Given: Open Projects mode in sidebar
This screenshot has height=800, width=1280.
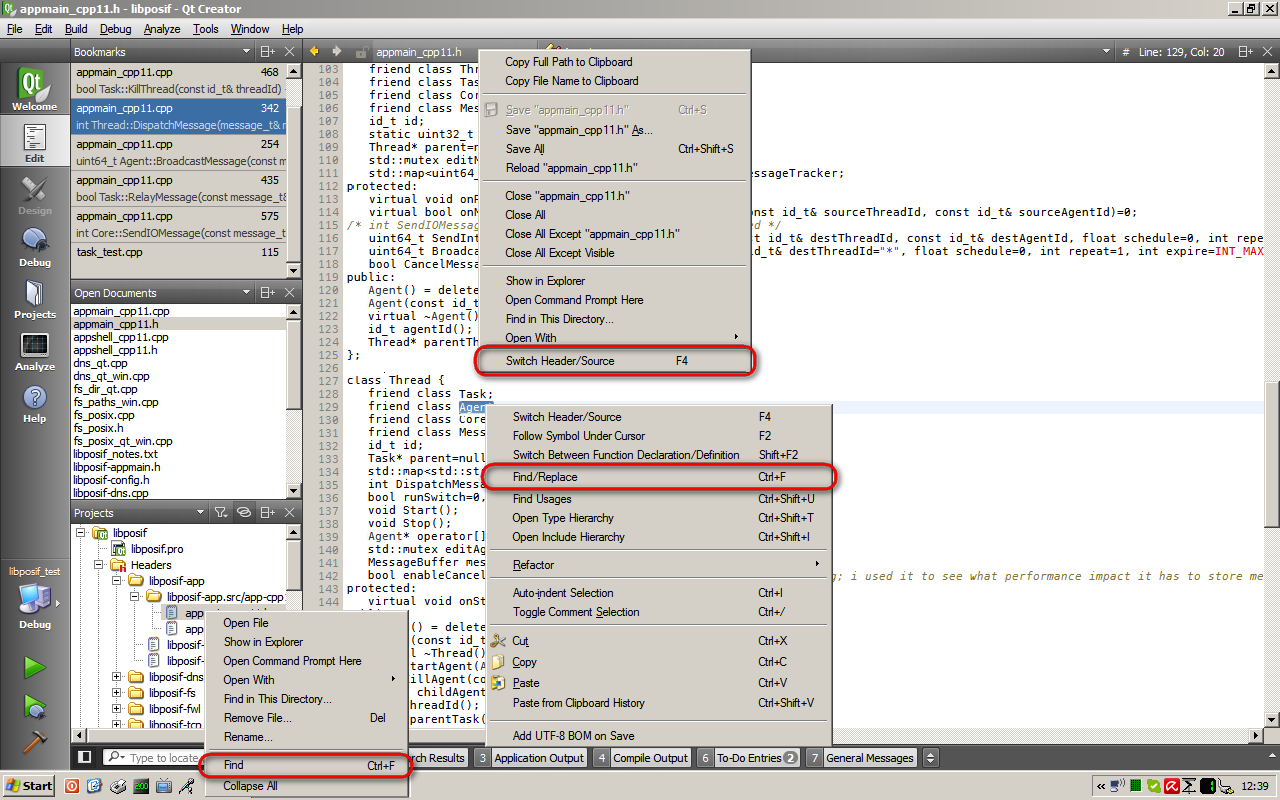Looking at the screenshot, I should click(x=34, y=298).
